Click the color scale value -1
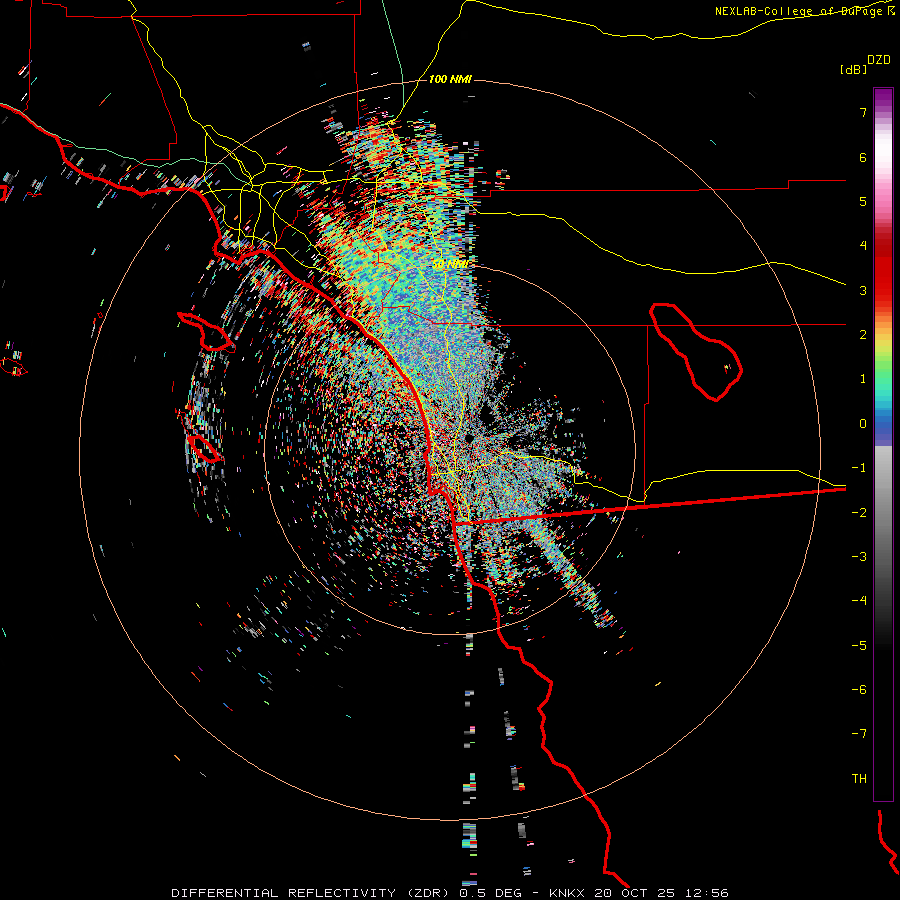Viewport: 900px width, 900px height. tap(859, 468)
